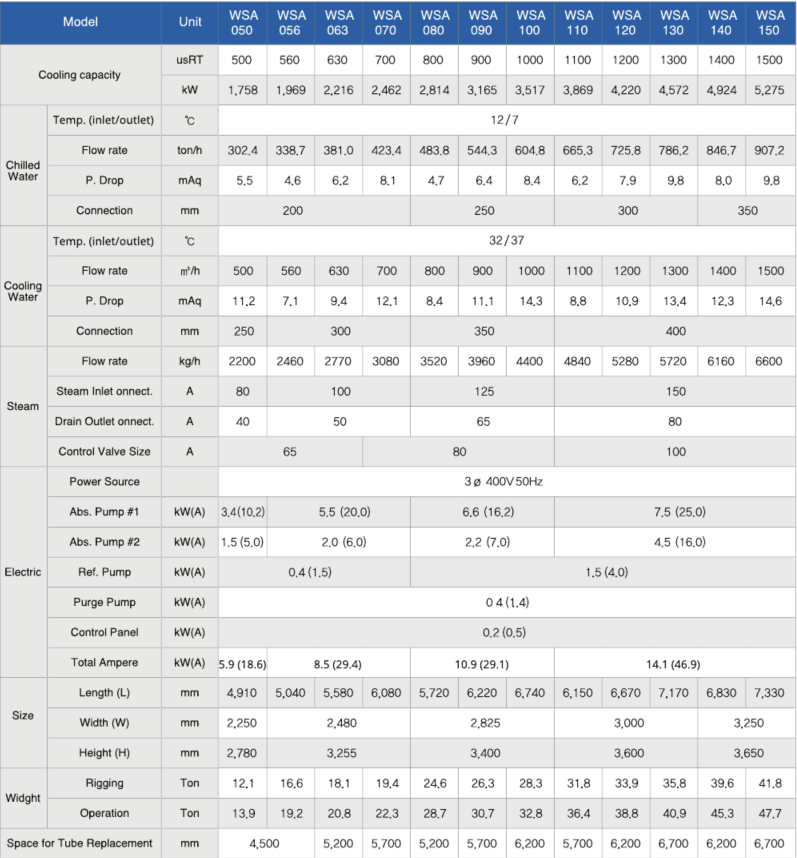Screen dimensions: 797x858
Task: Select the 5,275 kW cooling capacity cell
Action: point(770,90)
